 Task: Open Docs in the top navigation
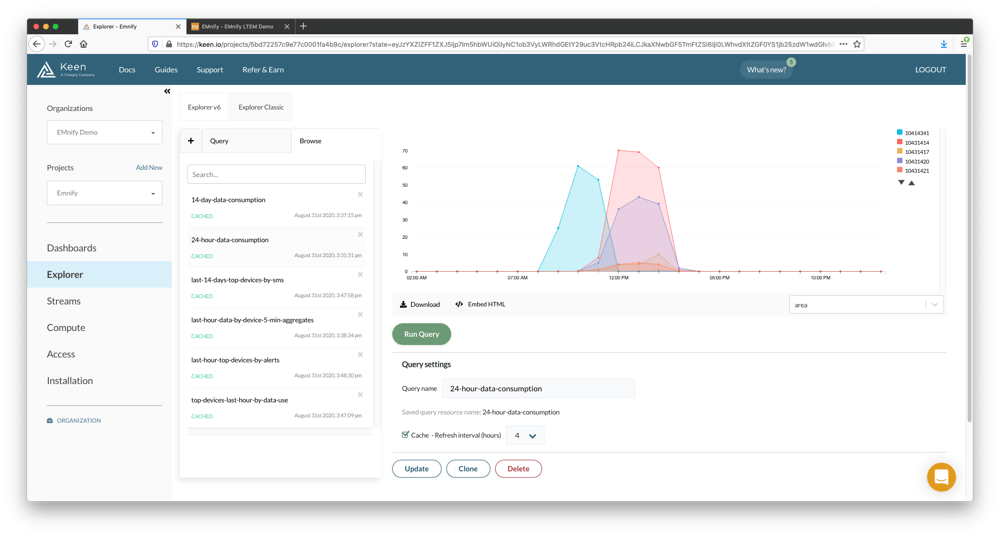(x=127, y=70)
